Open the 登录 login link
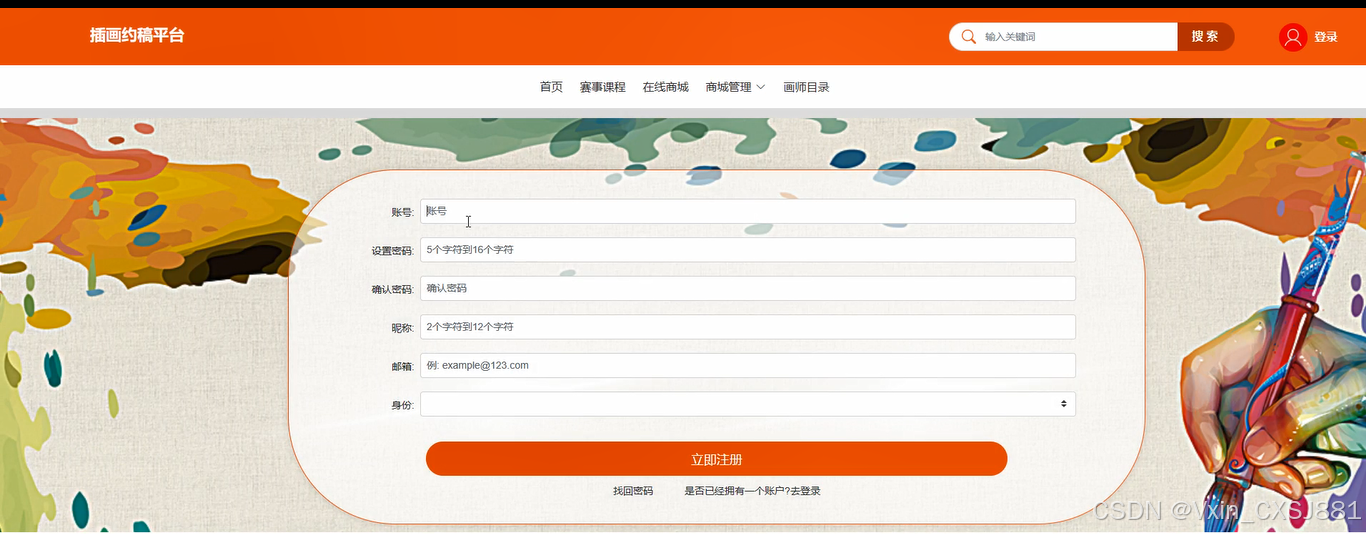This screenshot has width=1366, height=534. click(1326, 37)
